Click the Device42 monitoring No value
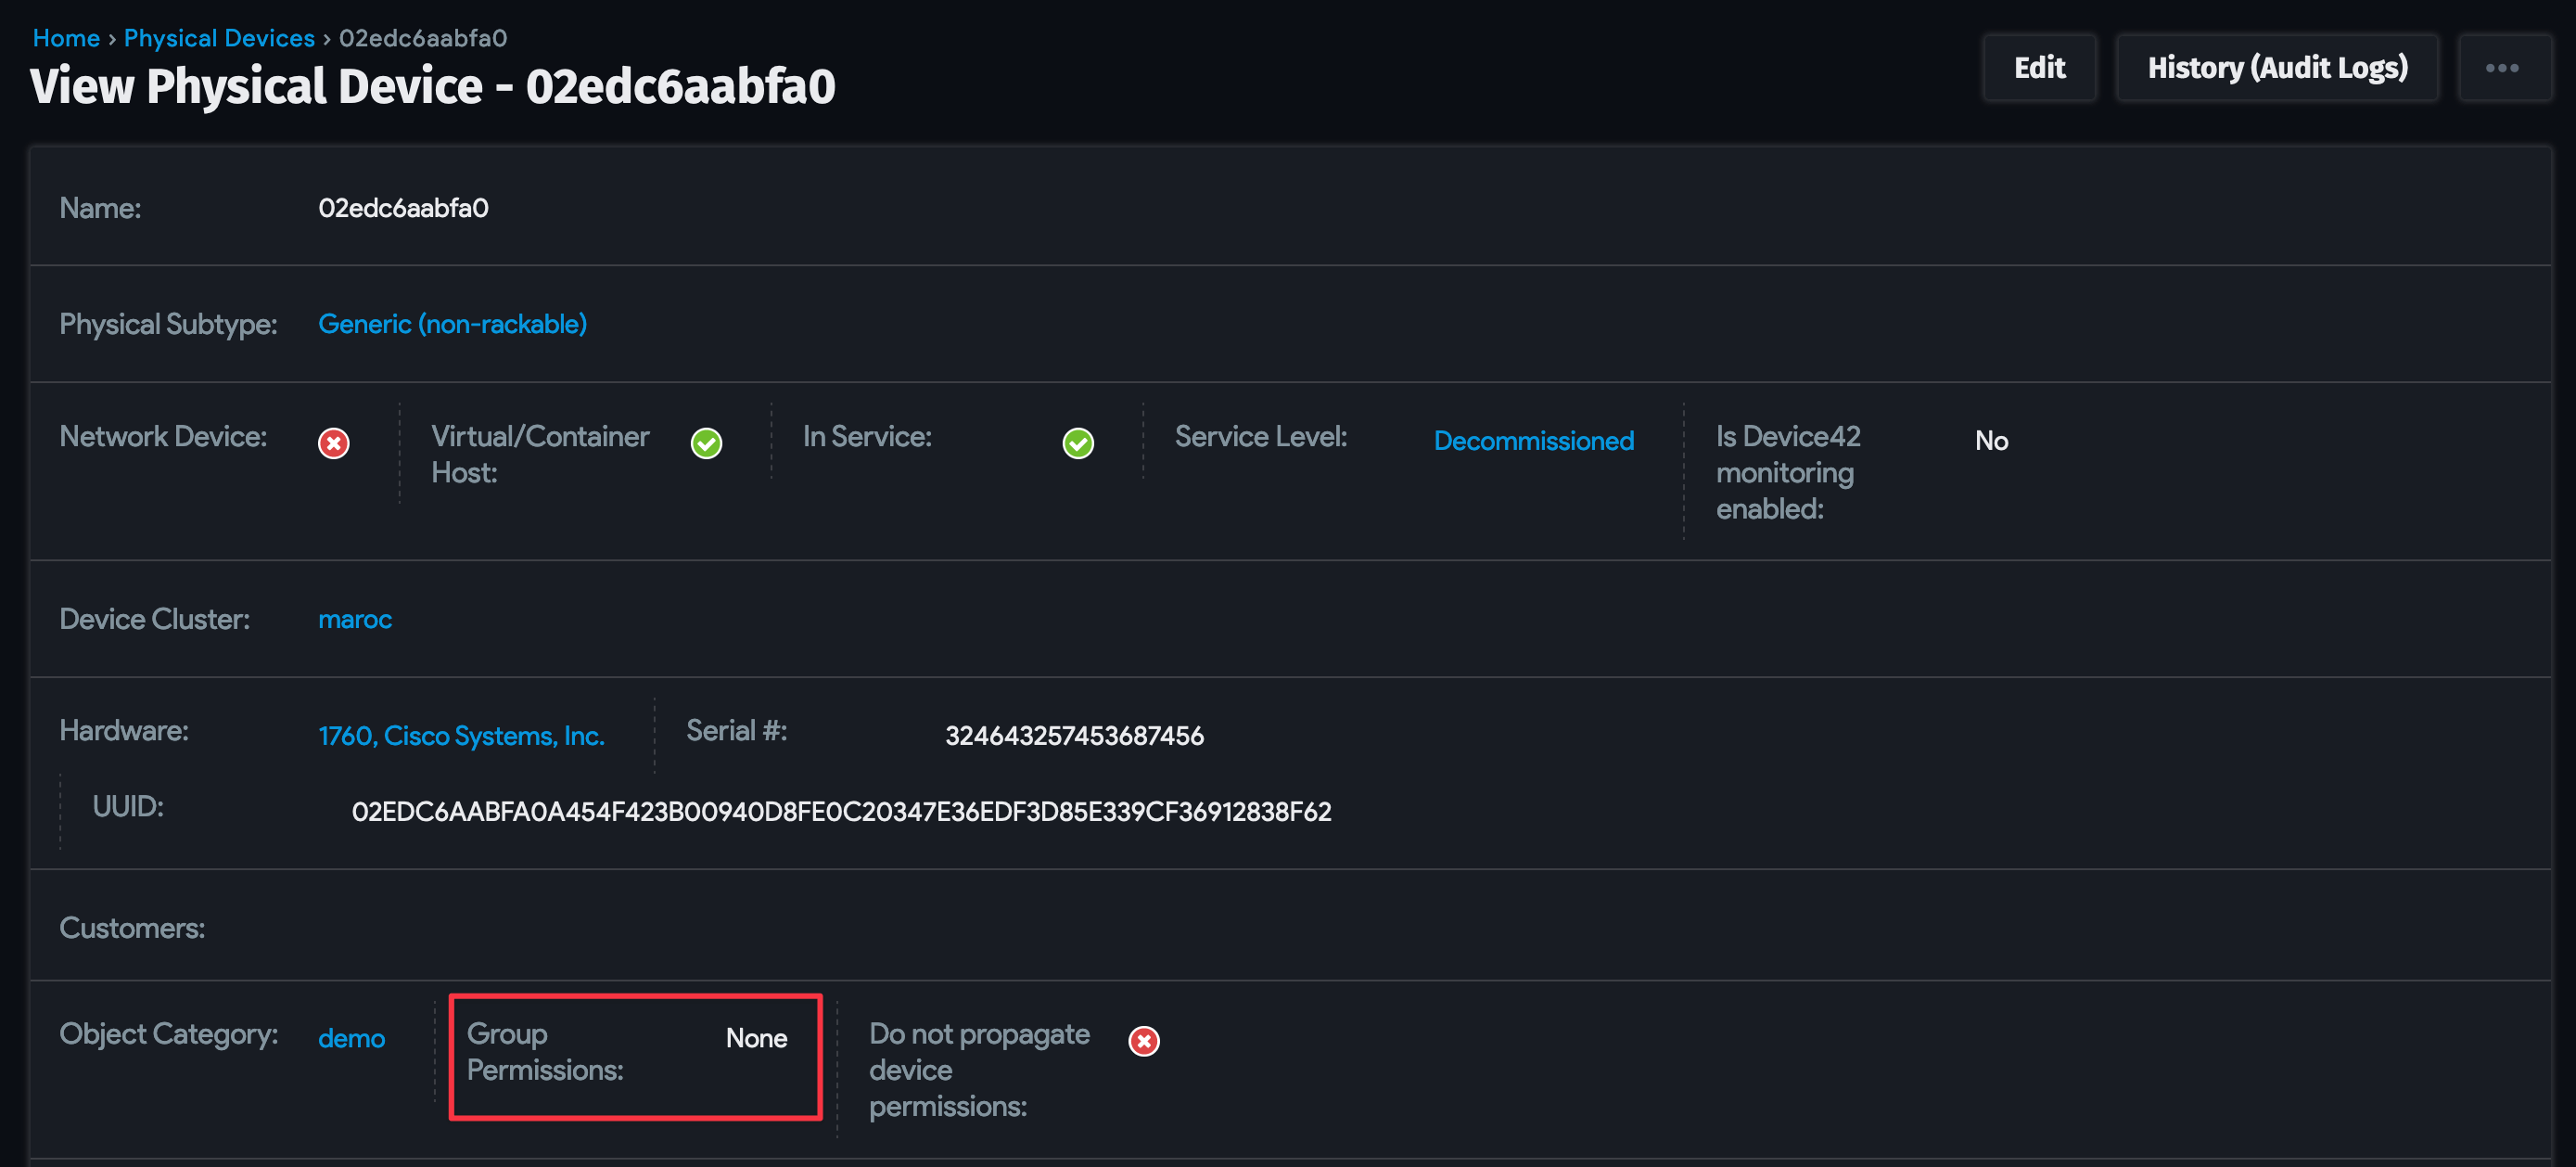This screenshot has width=2576, height=1167. coord(1991,441)
